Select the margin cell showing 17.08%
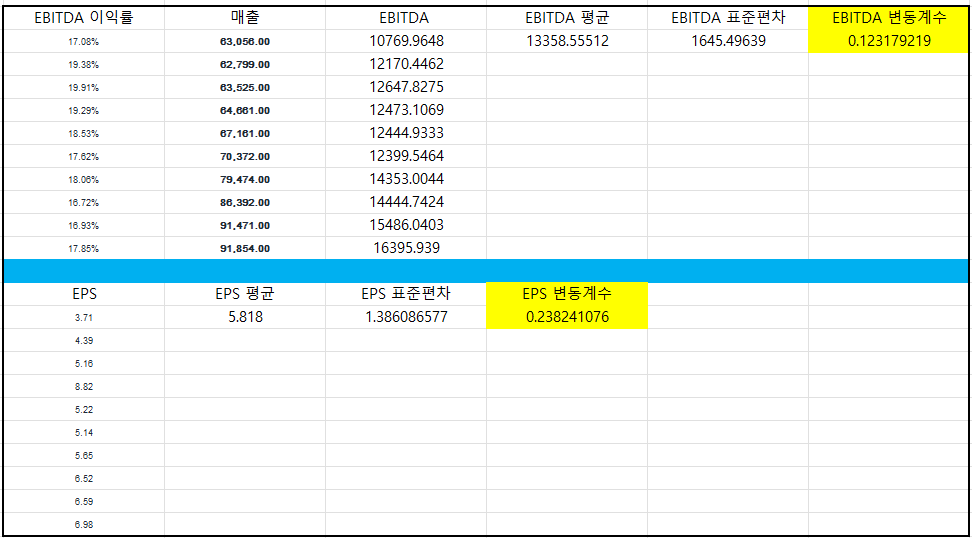The width and height of the screenshot is (972, 538). point(84,41)
